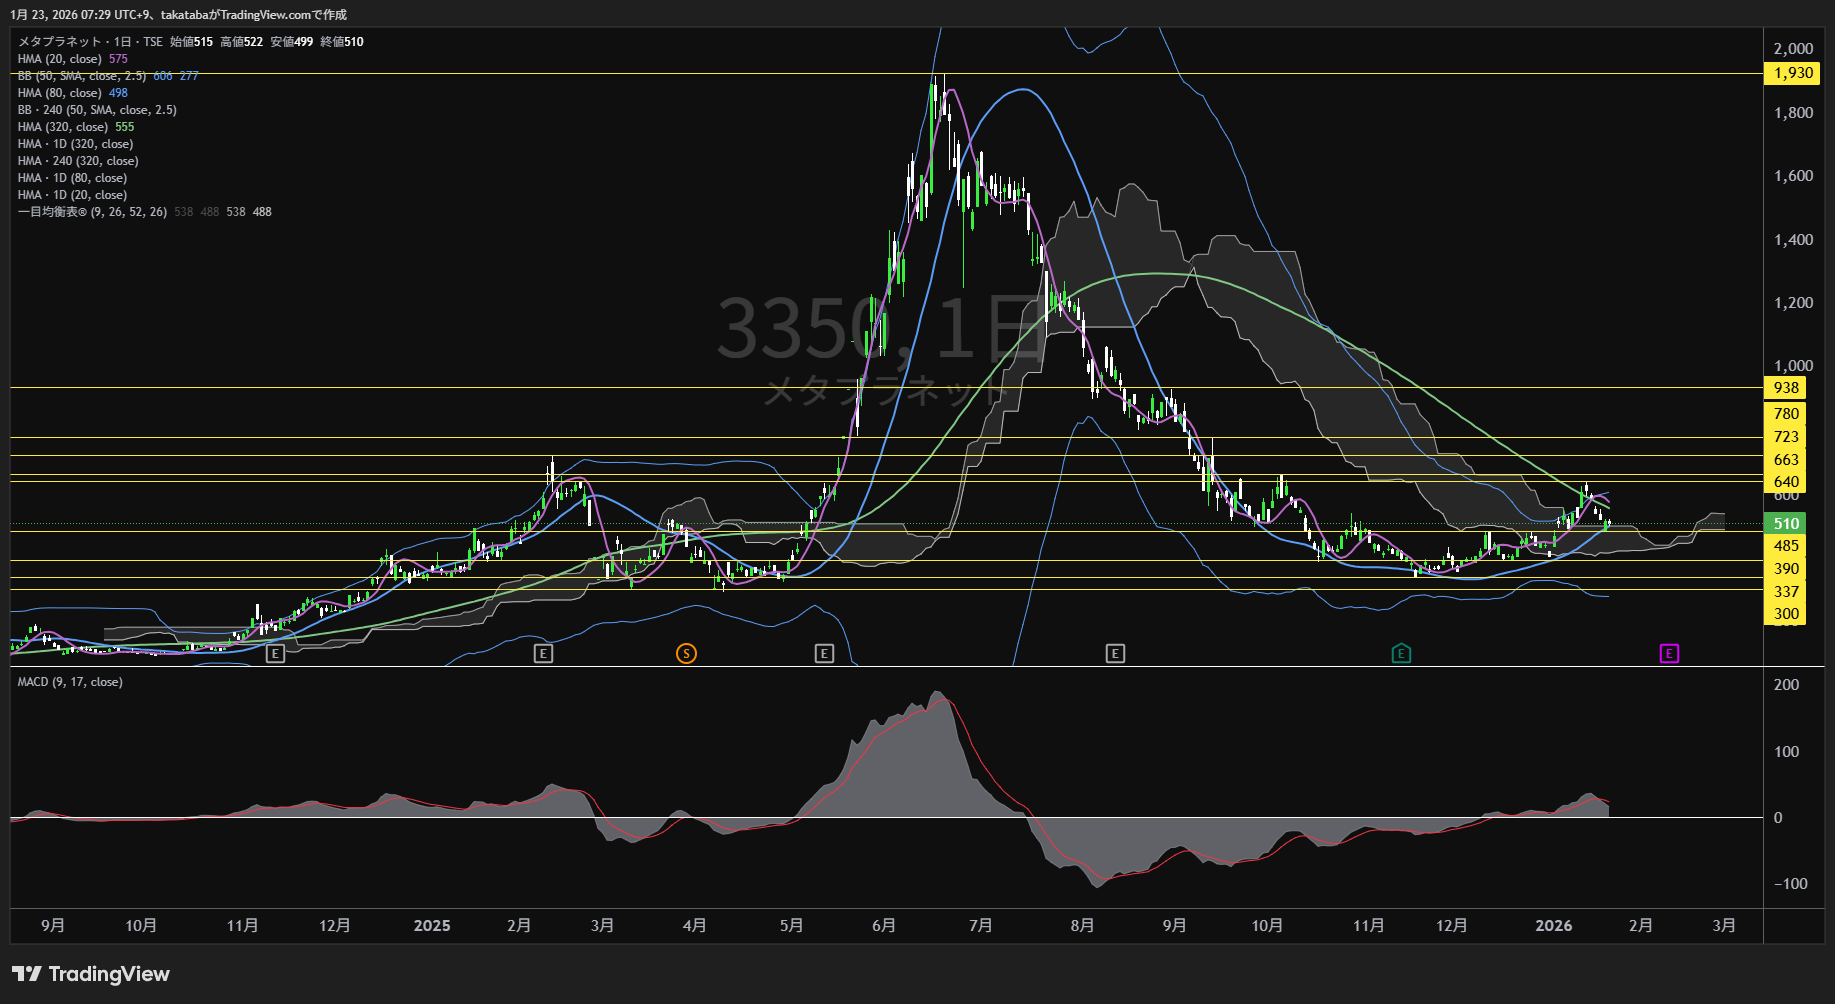Select the HMA (80, close) indicator legend
Viewport: 1835px width, 1004px height.
click(59, 93)
